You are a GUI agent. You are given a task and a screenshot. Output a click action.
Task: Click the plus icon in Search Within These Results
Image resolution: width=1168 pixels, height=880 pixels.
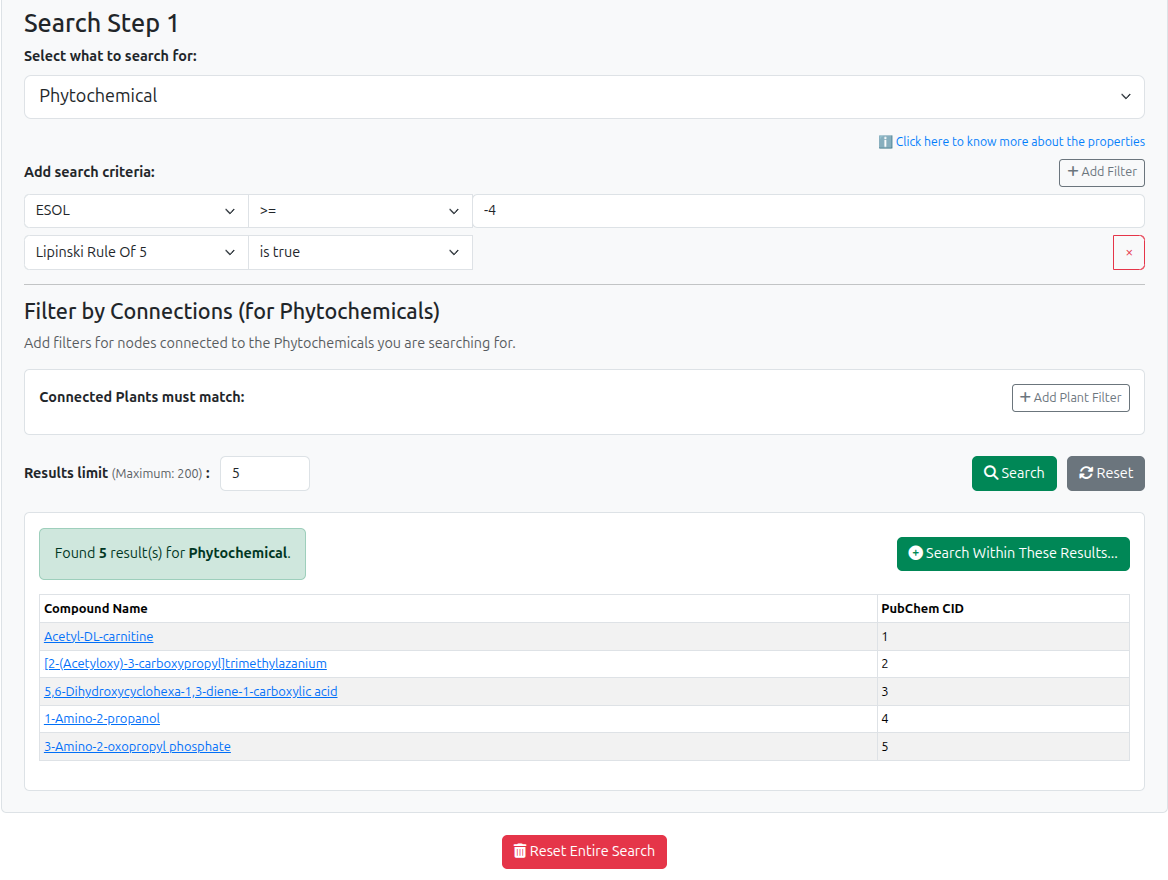click(916, 553)
